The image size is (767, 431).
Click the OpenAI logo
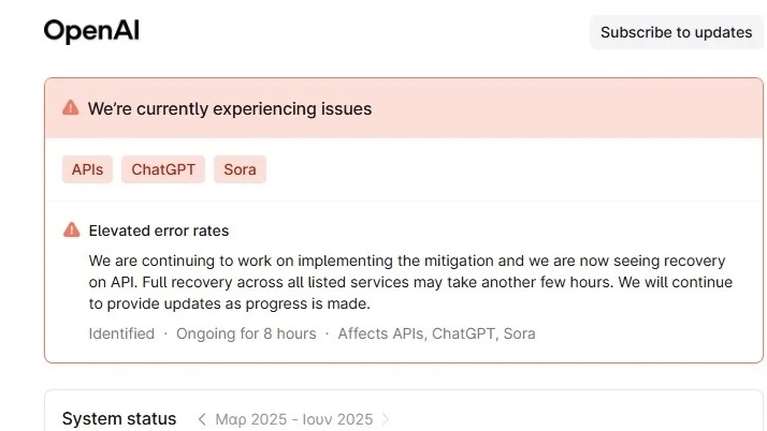click(x=91, y=32)
